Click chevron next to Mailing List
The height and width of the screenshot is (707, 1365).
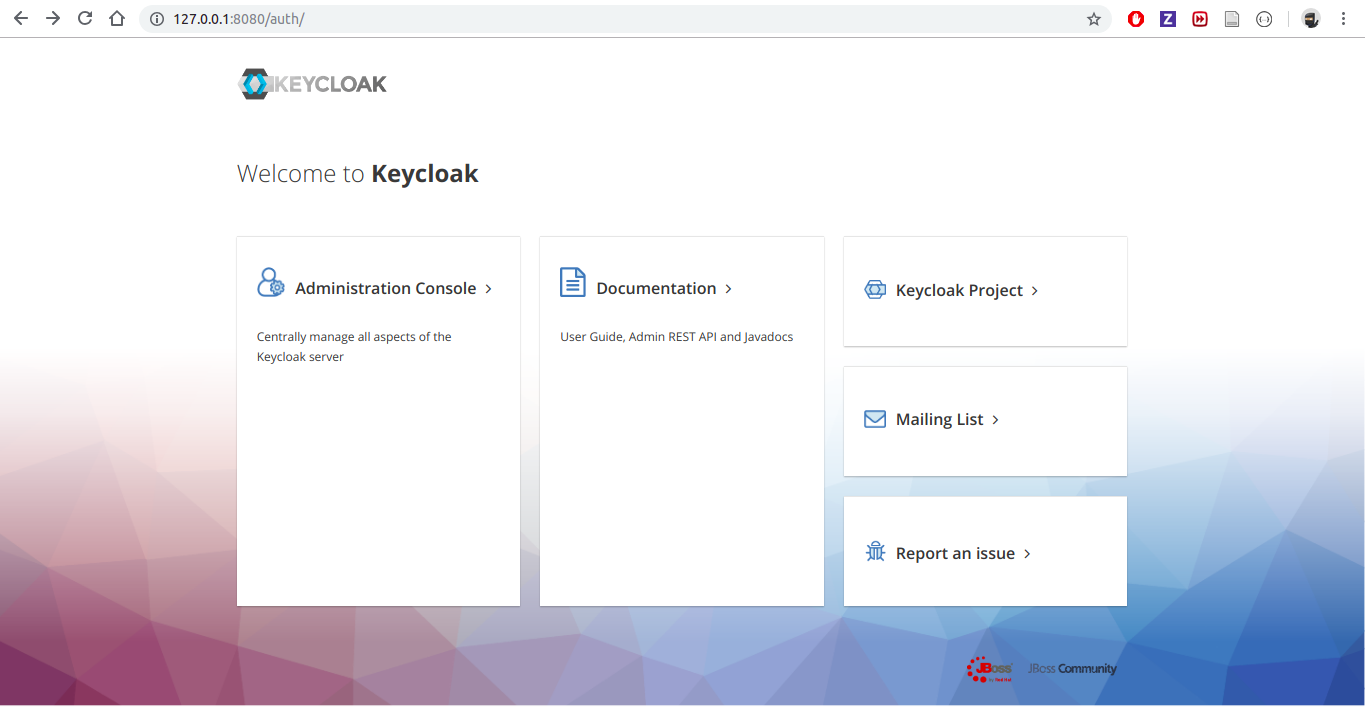pyautogui.click(x=995, y=420)
